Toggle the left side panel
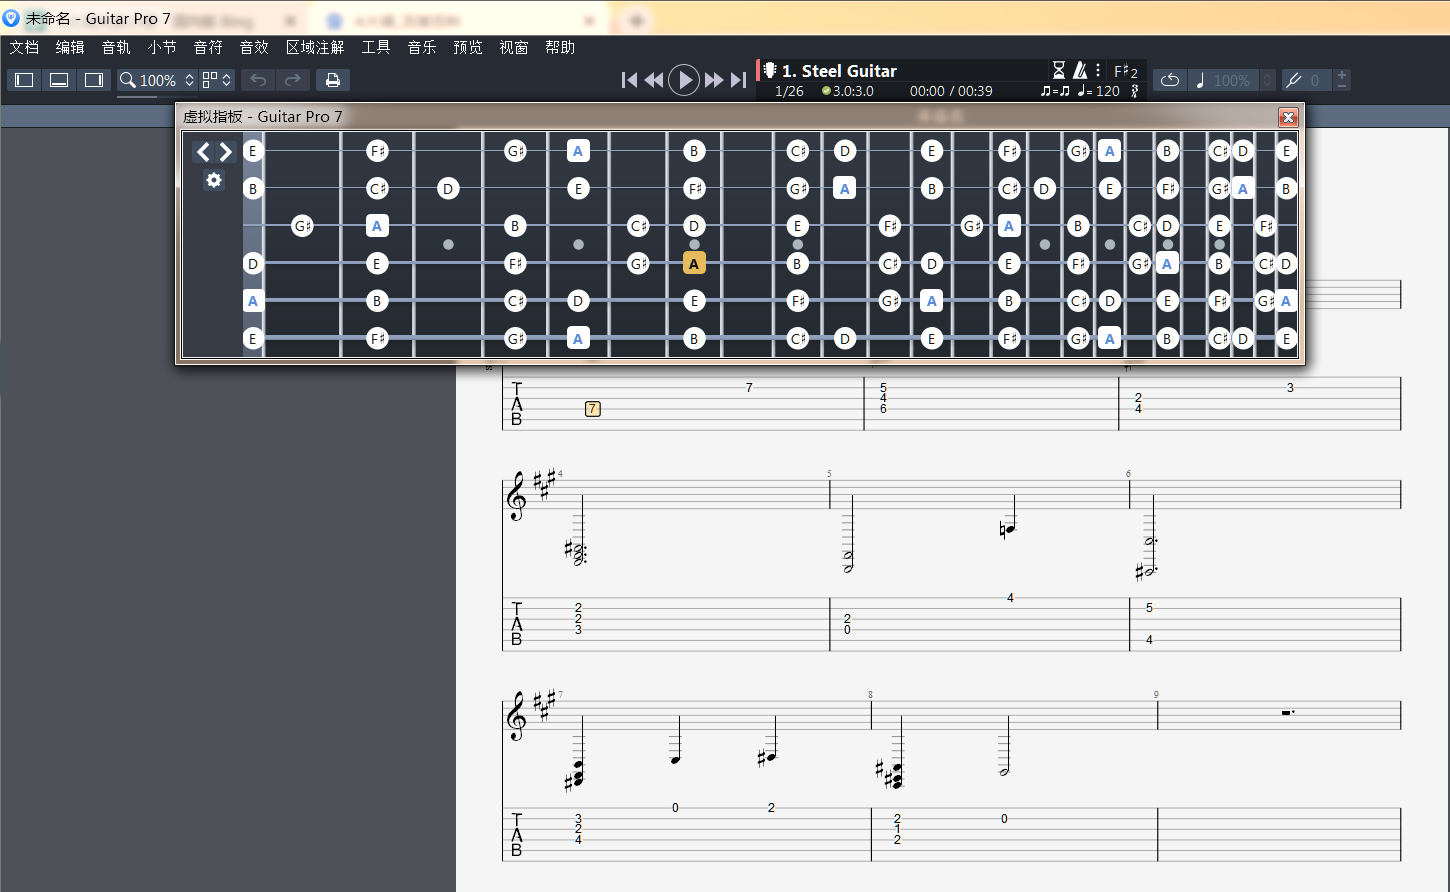The image size is (1450, 892). [x=25, y=80]
